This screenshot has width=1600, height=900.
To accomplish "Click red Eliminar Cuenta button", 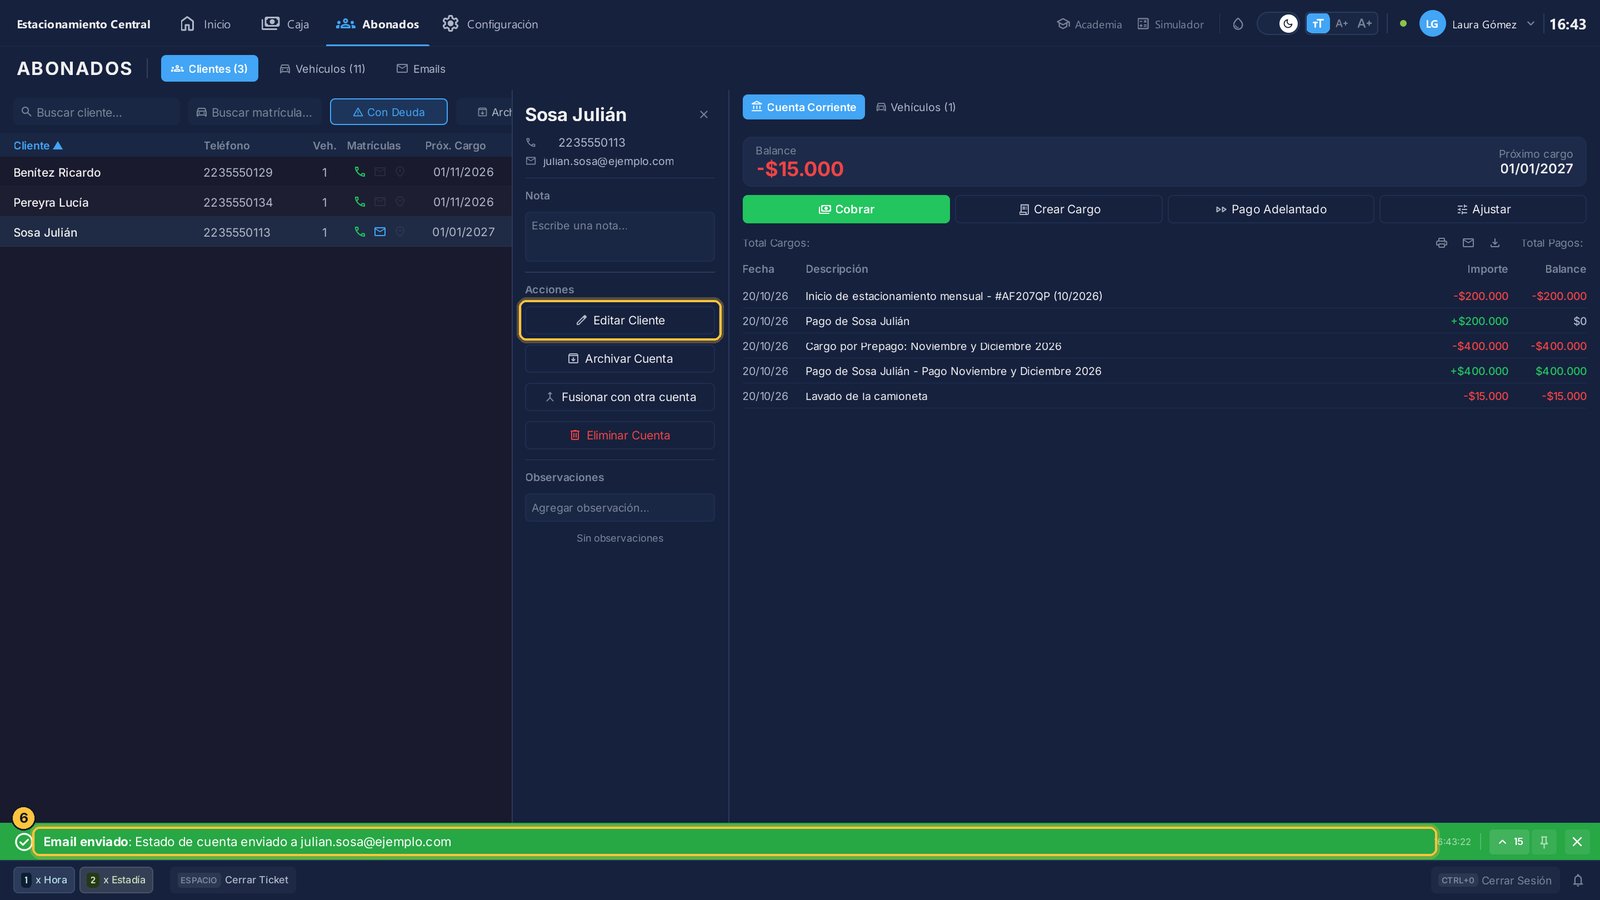I will (x=620, y=435).
